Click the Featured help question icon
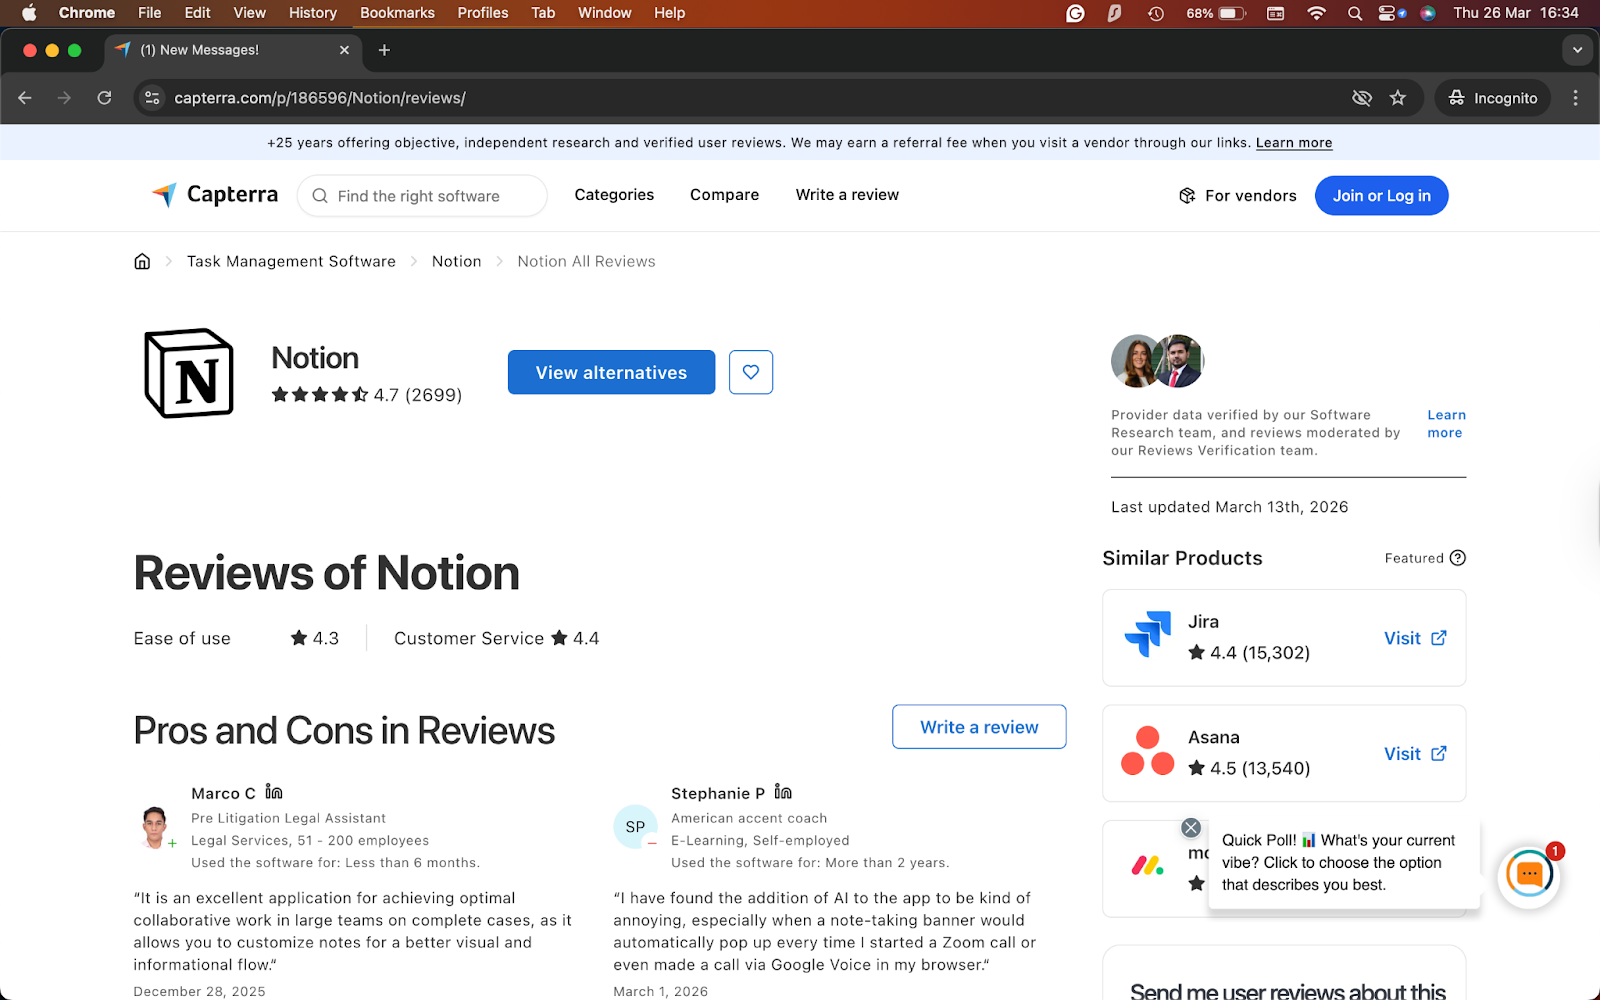Image resolution: width=1600 pixels, height=1000 pixels. (x=1458, y=558)
